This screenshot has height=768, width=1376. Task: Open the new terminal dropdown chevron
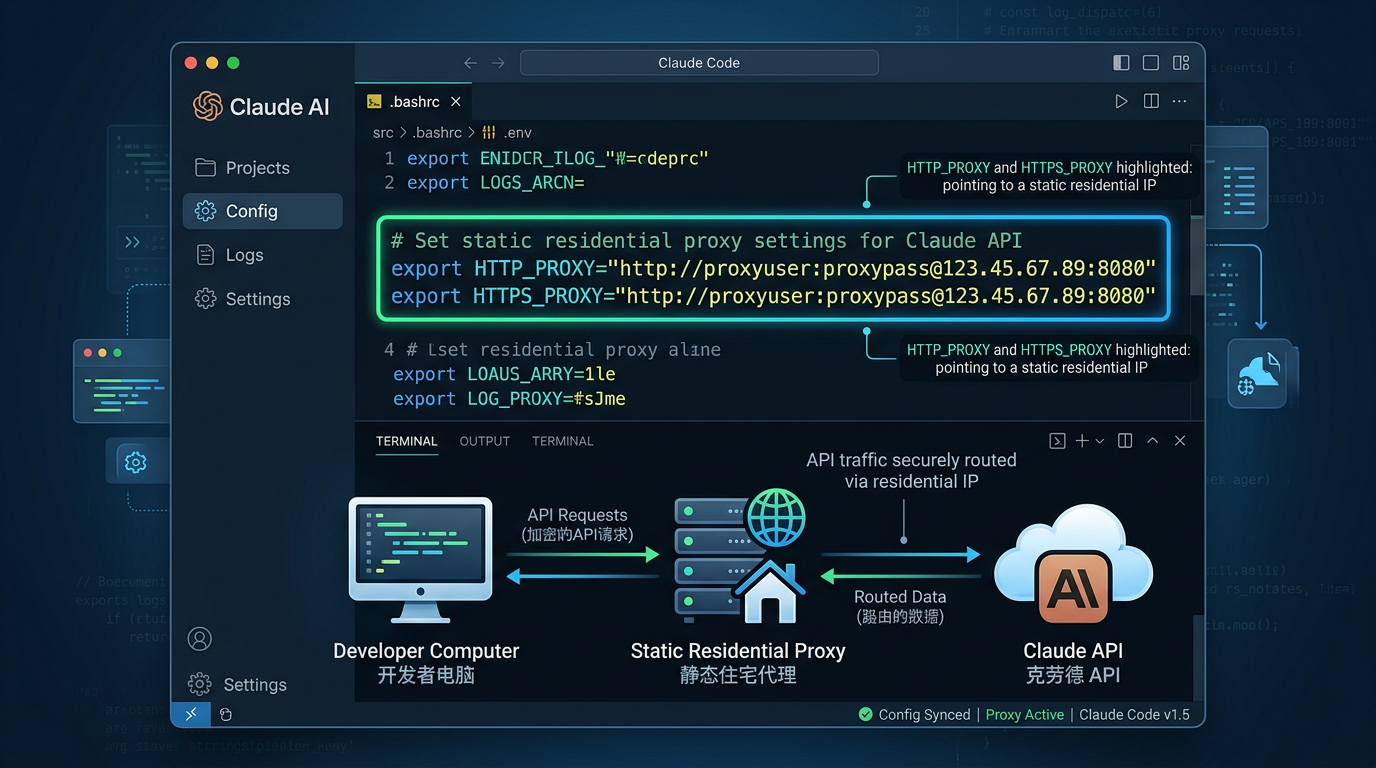(x=1100, y=441)
